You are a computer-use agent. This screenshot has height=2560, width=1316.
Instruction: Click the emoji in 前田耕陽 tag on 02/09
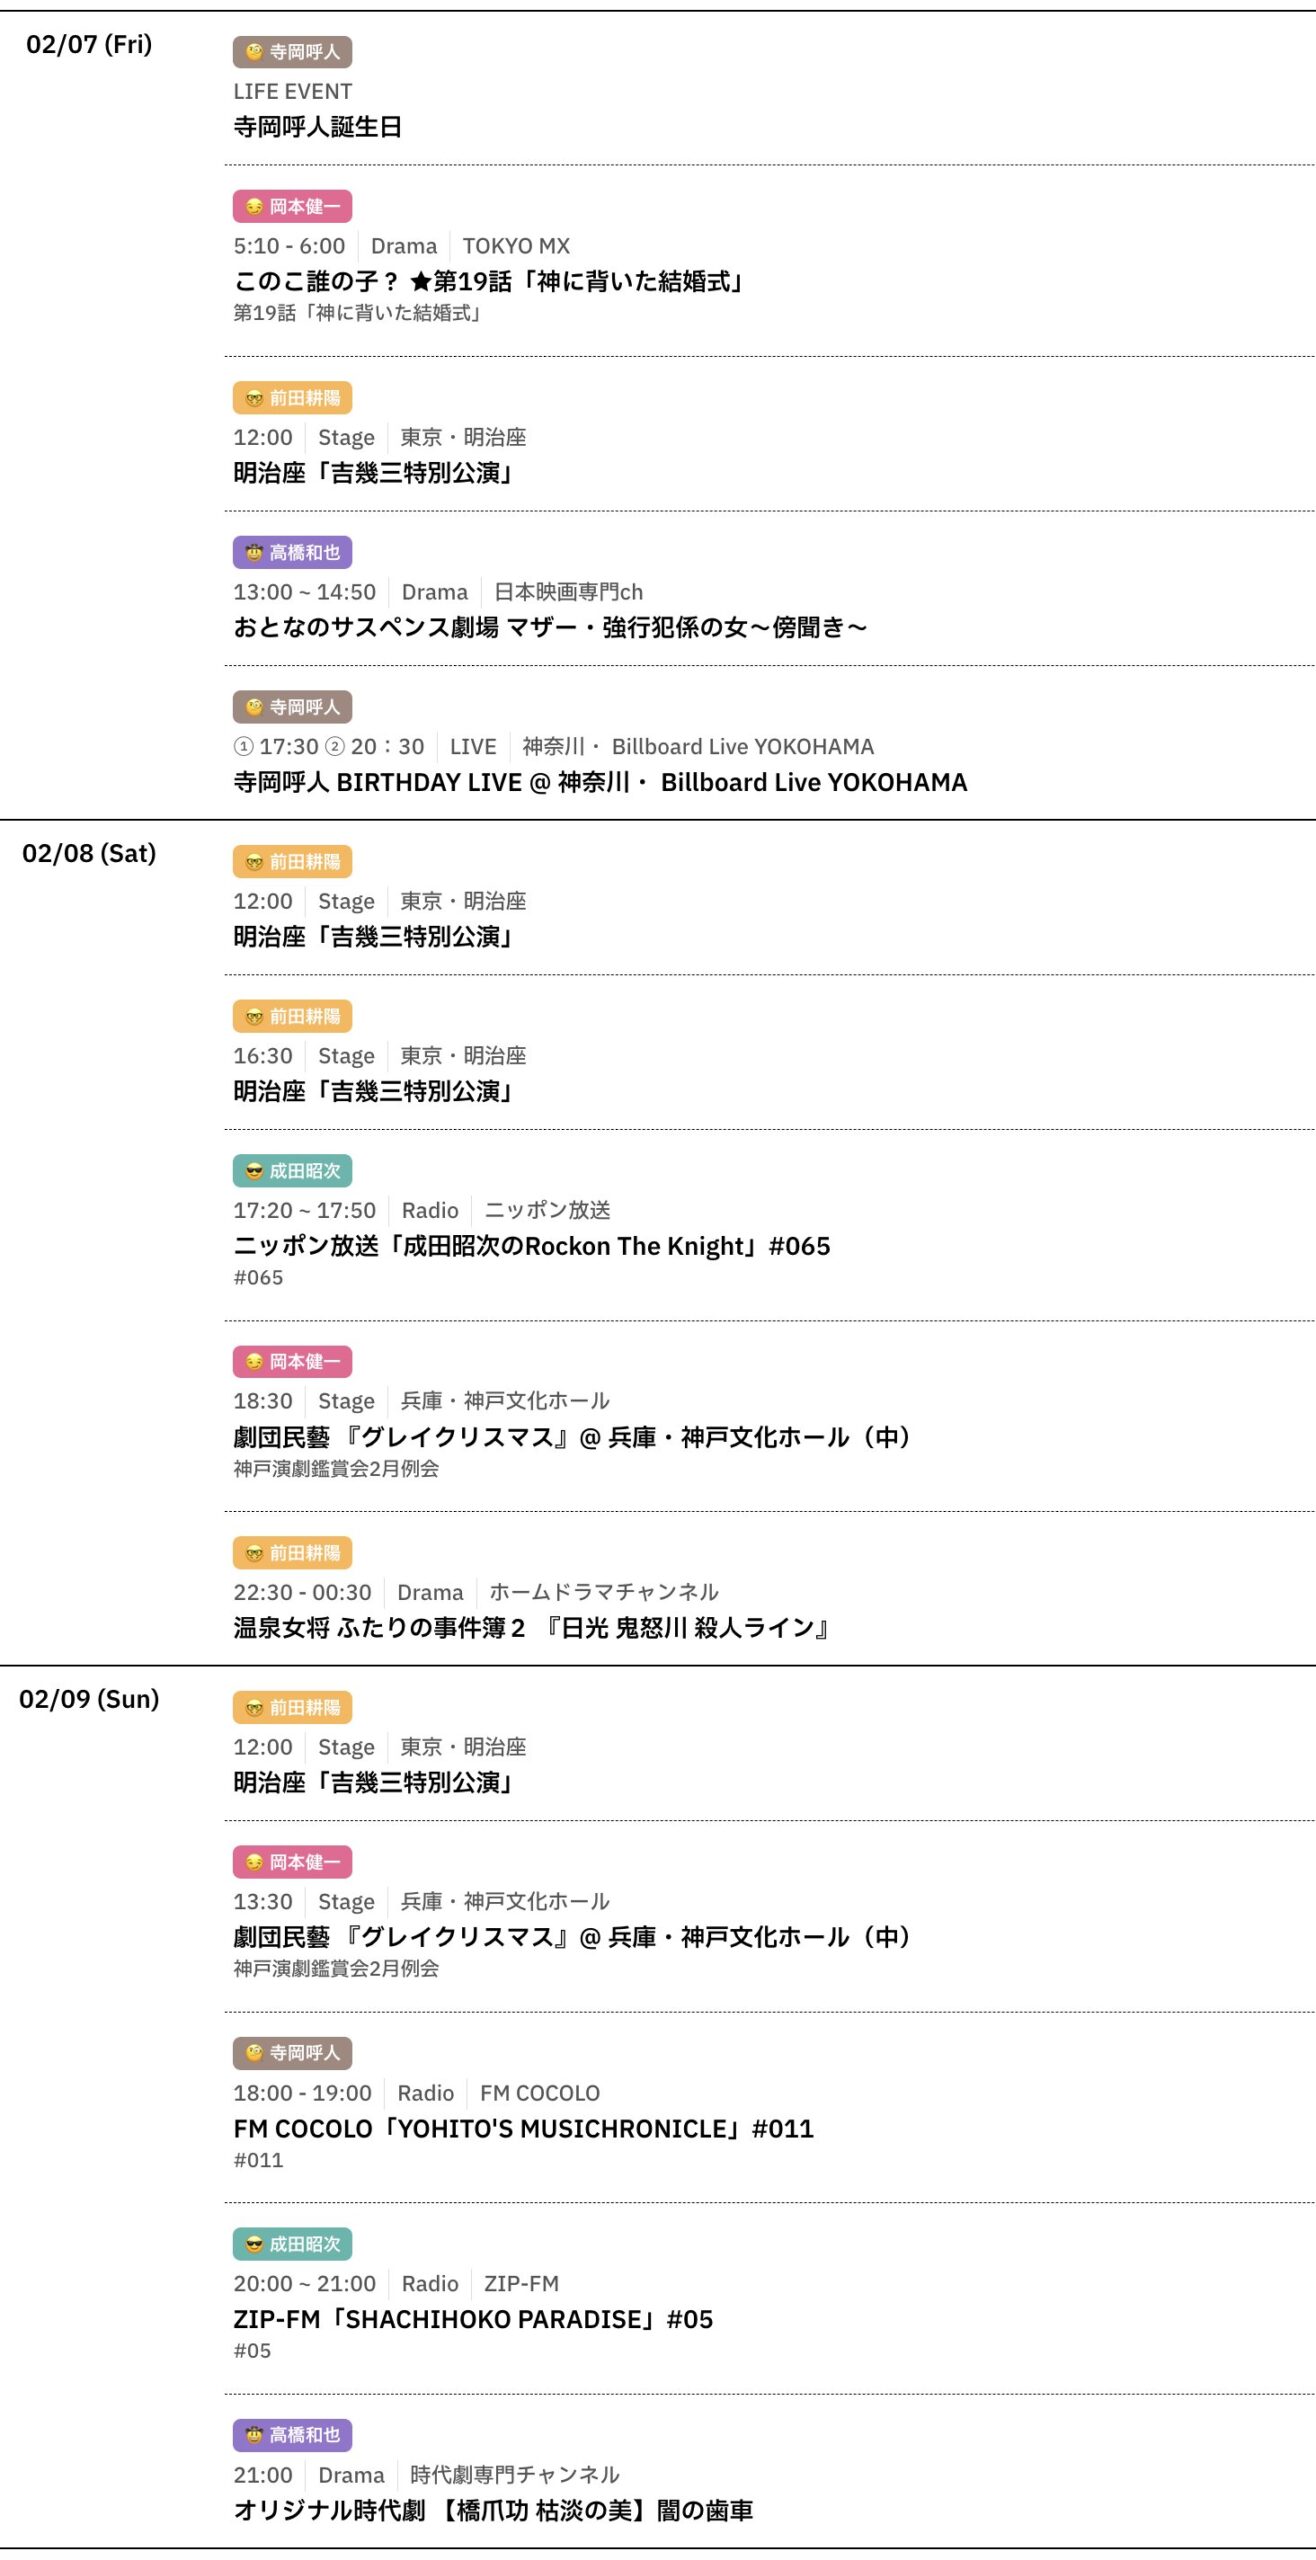254,1708
